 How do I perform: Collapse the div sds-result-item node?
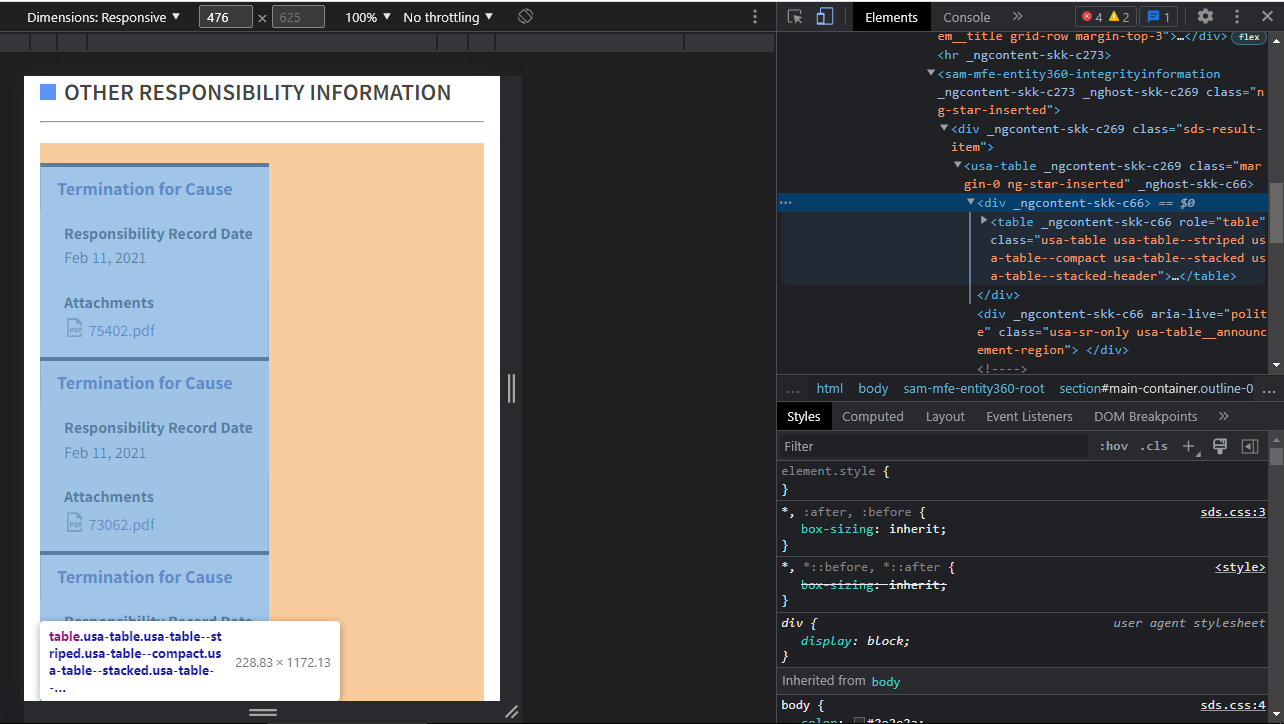pyautogui.click(x=944, y=129)
